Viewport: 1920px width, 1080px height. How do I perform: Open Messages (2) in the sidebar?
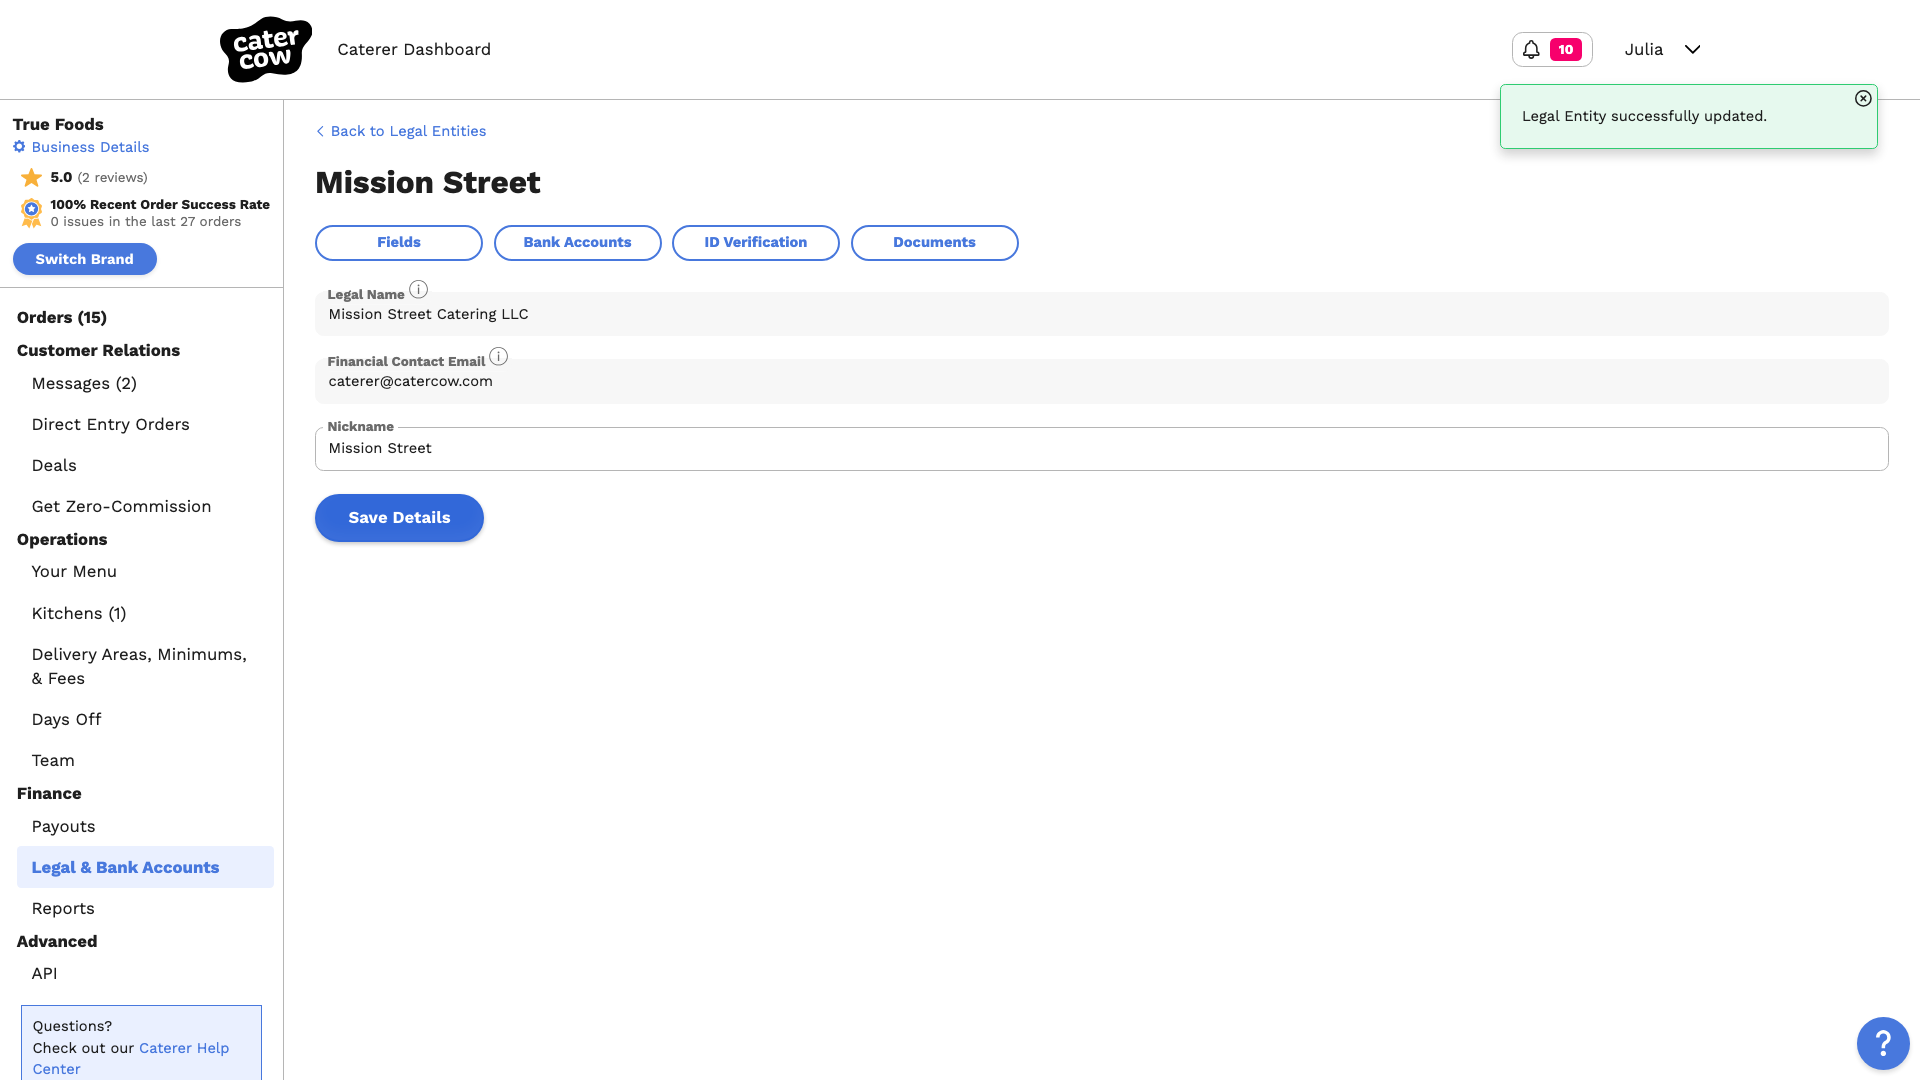coord(84,384)
